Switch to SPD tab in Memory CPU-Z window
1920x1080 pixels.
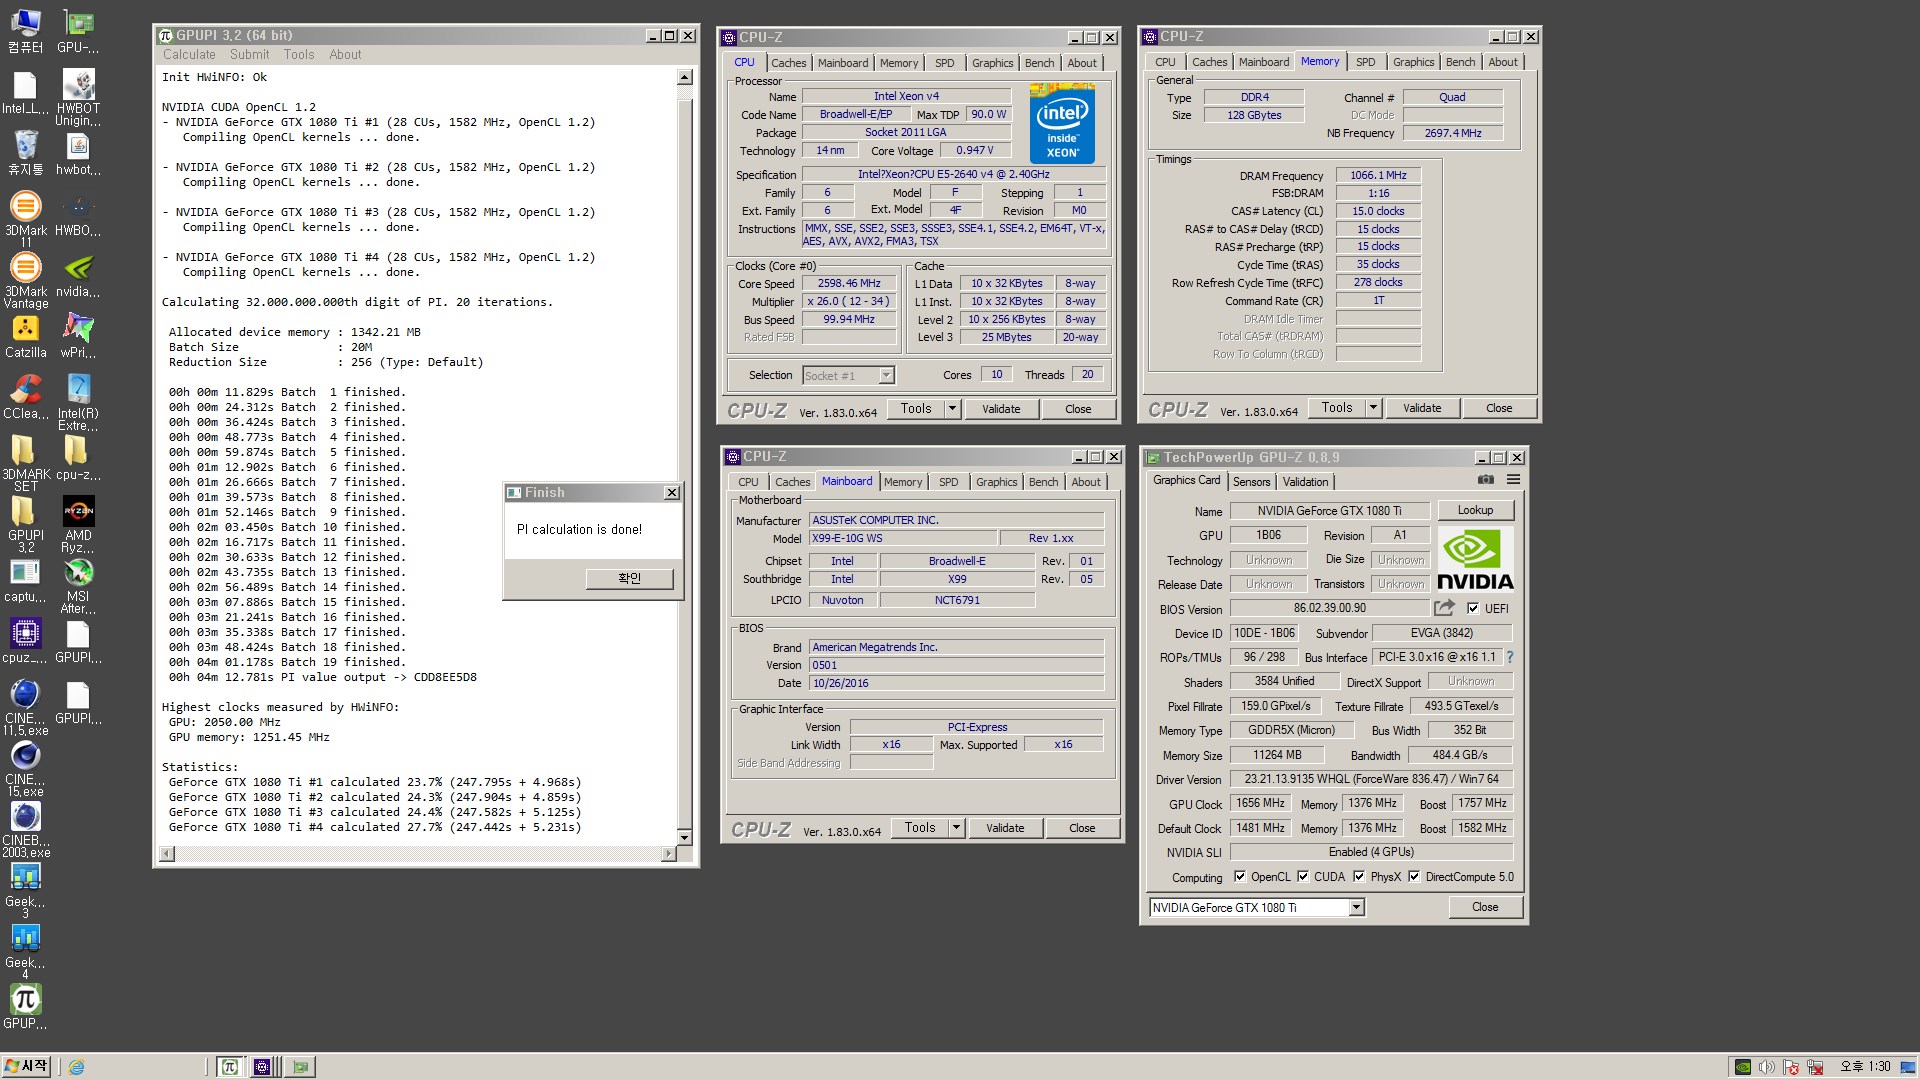pyautogui.click(x=1365, y=62)
